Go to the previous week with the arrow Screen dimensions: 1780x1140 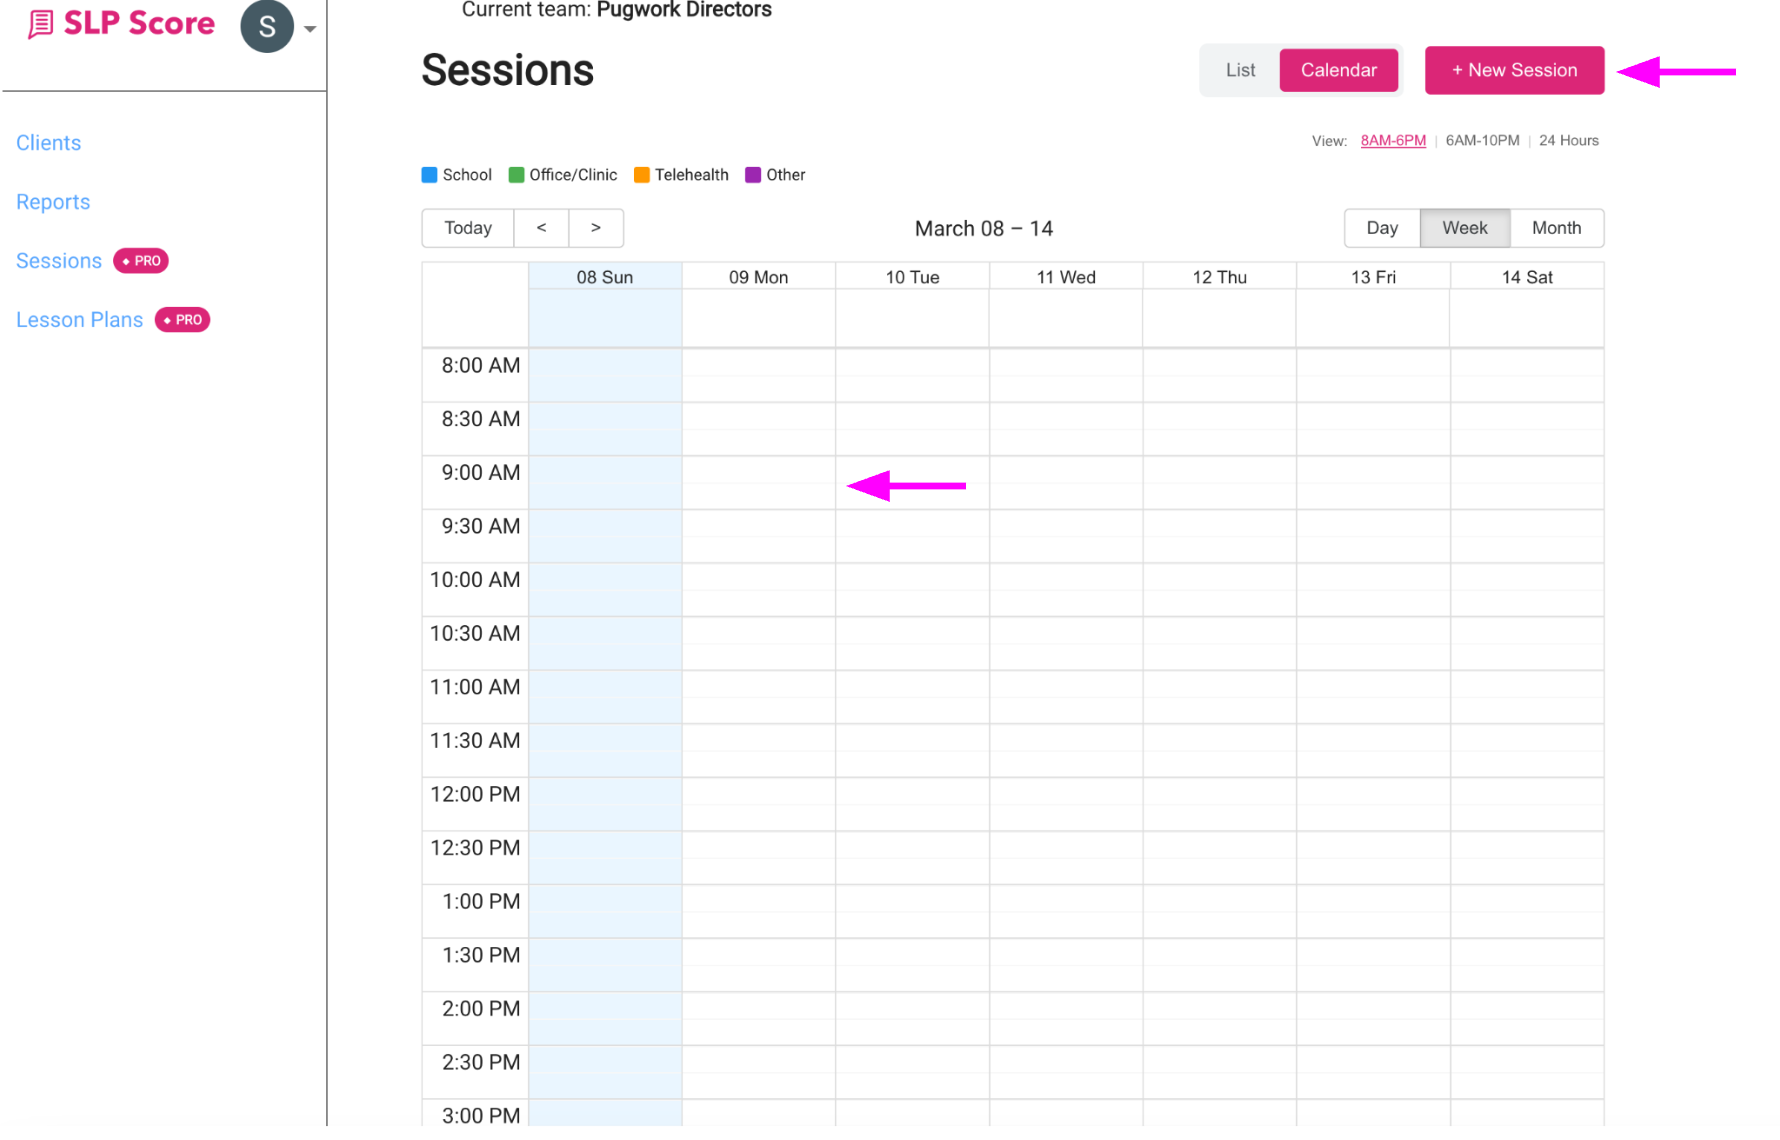tap(541, 228)
